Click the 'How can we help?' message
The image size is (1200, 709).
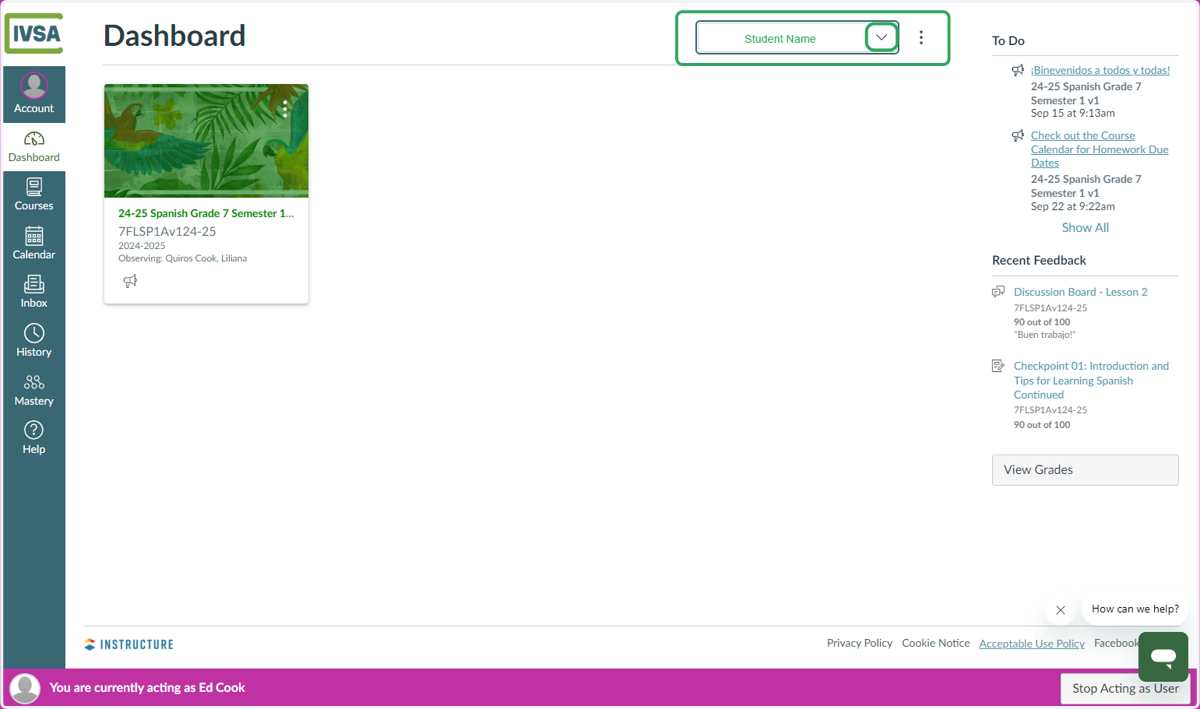(1135, 609)
